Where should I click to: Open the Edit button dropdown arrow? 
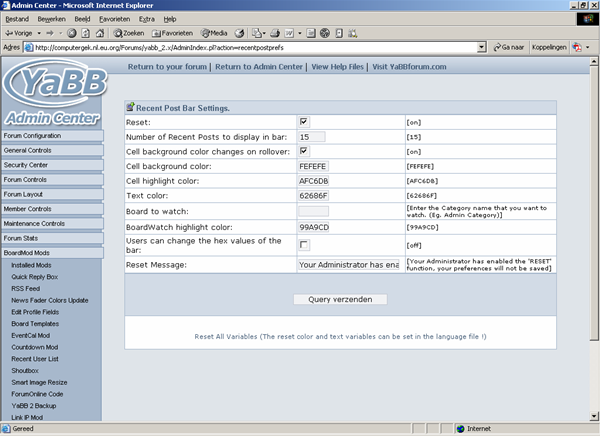point(300,33)
